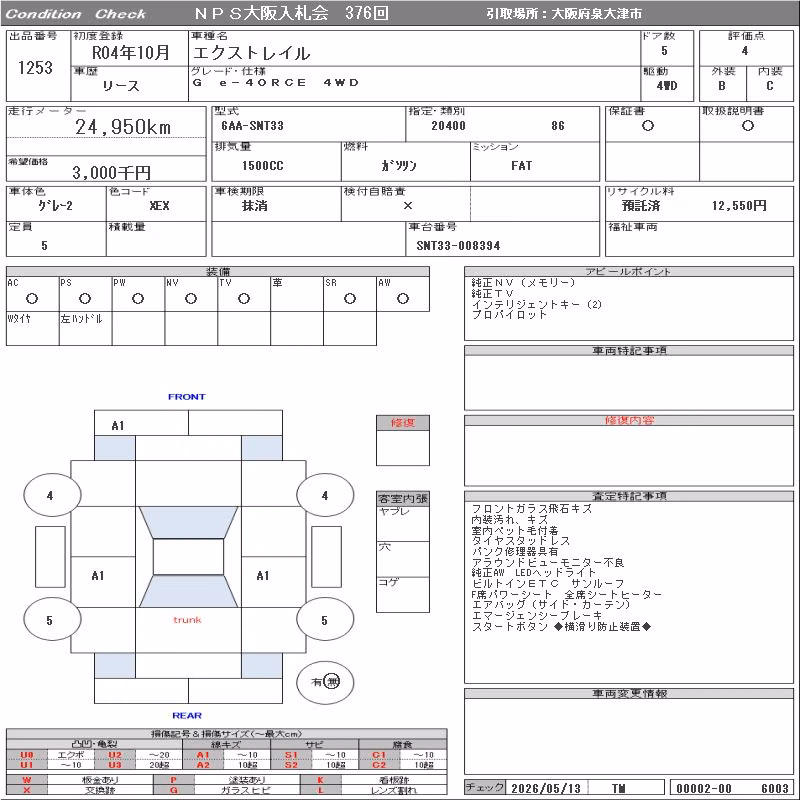Click the trunk label on car diagram
Image resolution: width=800 pixels, height=800 pixels.
click(187, 620)
